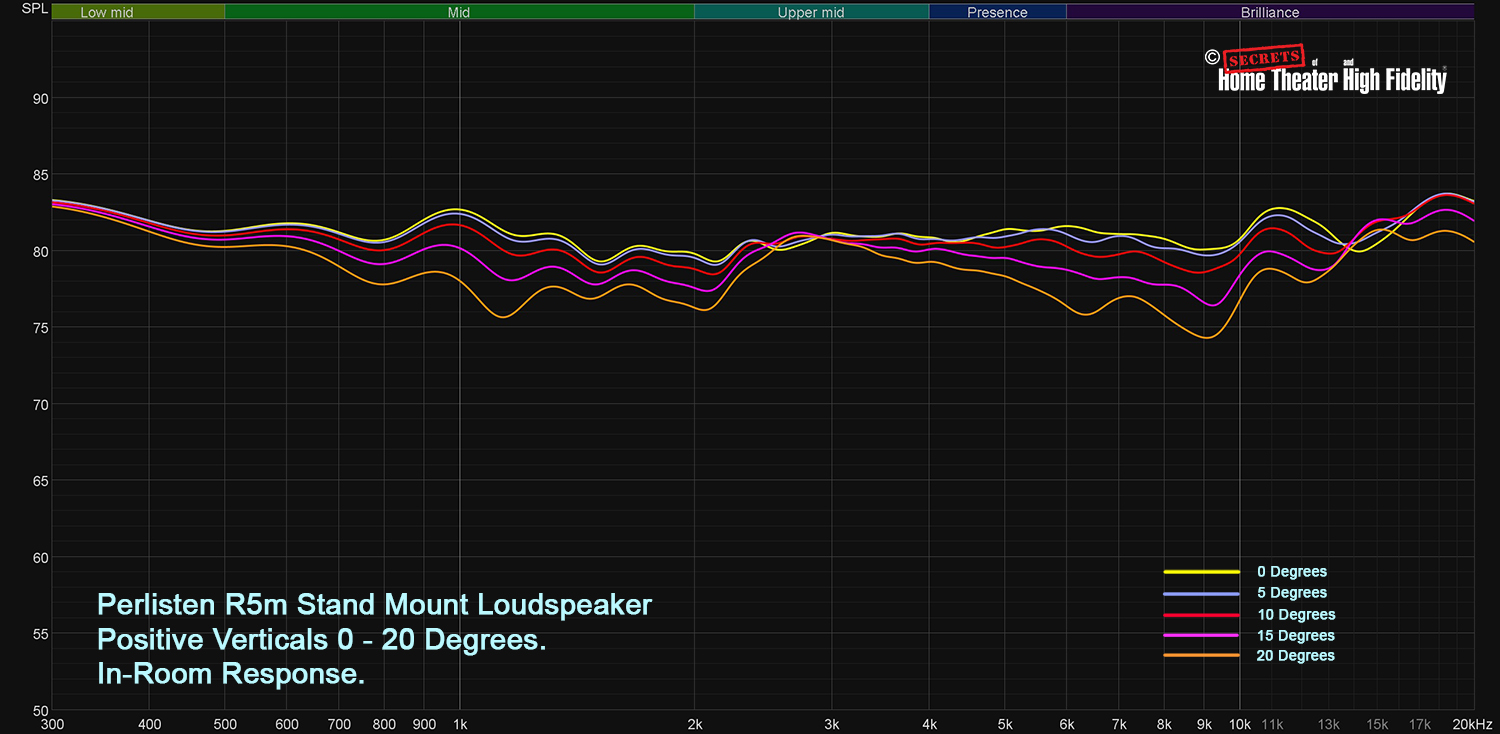Pick the red 10 Degrees legend swatch

[1202, 615]
